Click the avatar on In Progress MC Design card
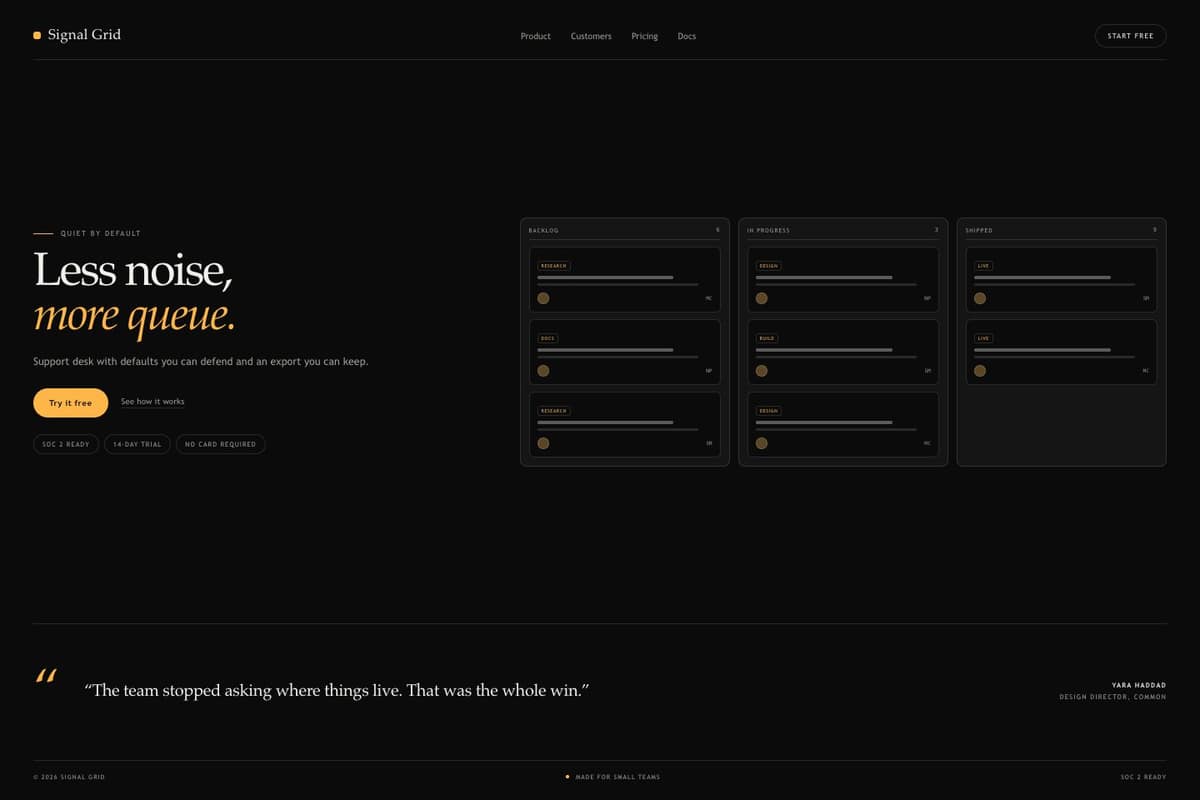 click(761, 443)
